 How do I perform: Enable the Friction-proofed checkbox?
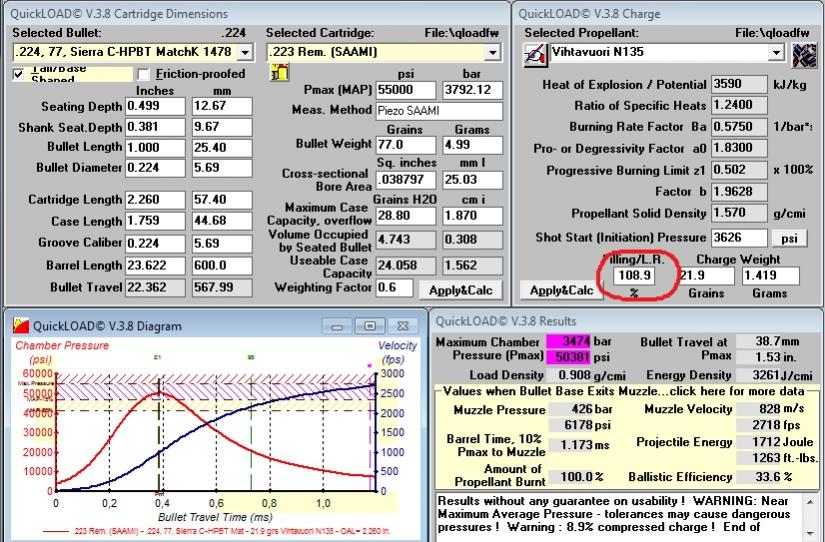coord(143,74)
